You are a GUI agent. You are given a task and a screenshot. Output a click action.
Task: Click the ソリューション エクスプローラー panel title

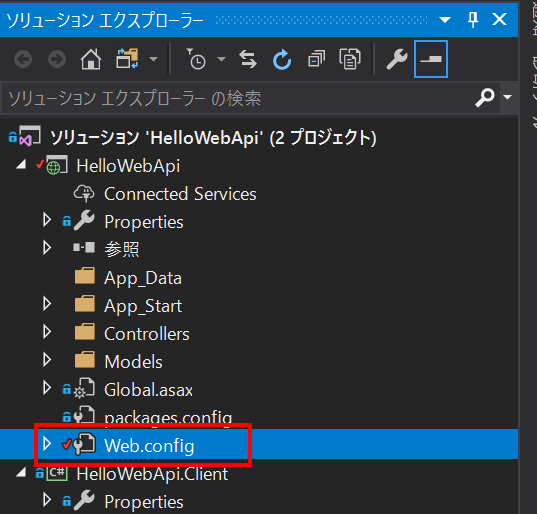click(x=105, y=20)
